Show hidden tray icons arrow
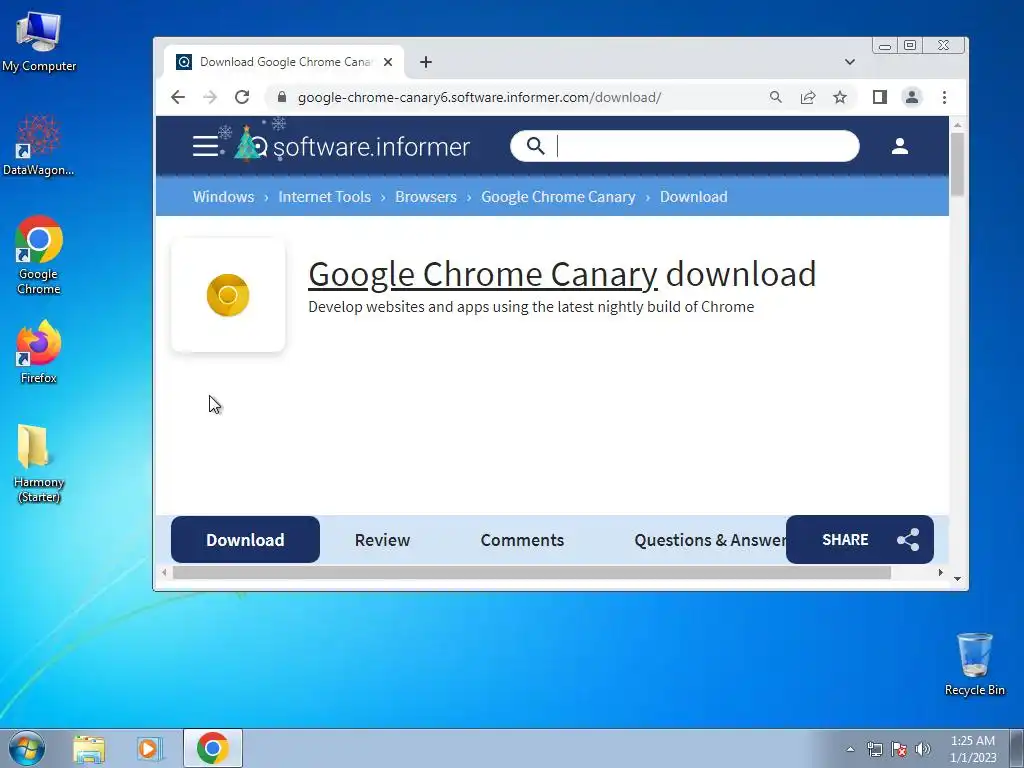This screenshot has height=768, width=1024. tap(850, 749)
